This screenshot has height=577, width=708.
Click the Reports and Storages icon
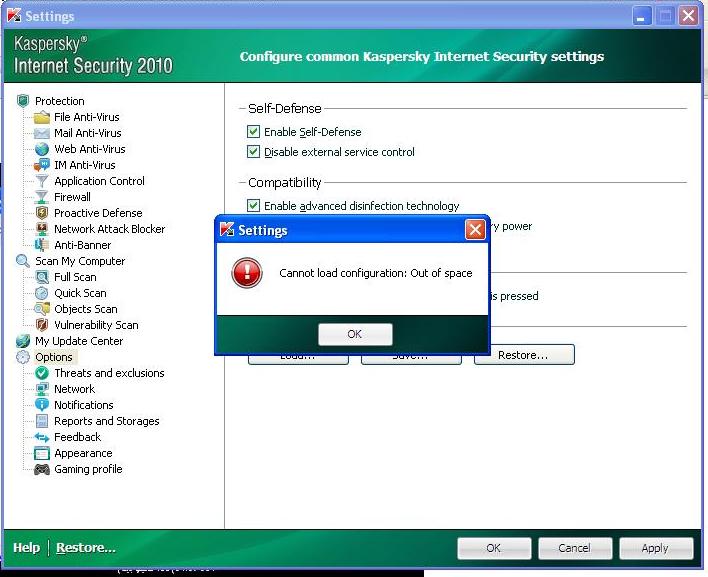[42, 421]
